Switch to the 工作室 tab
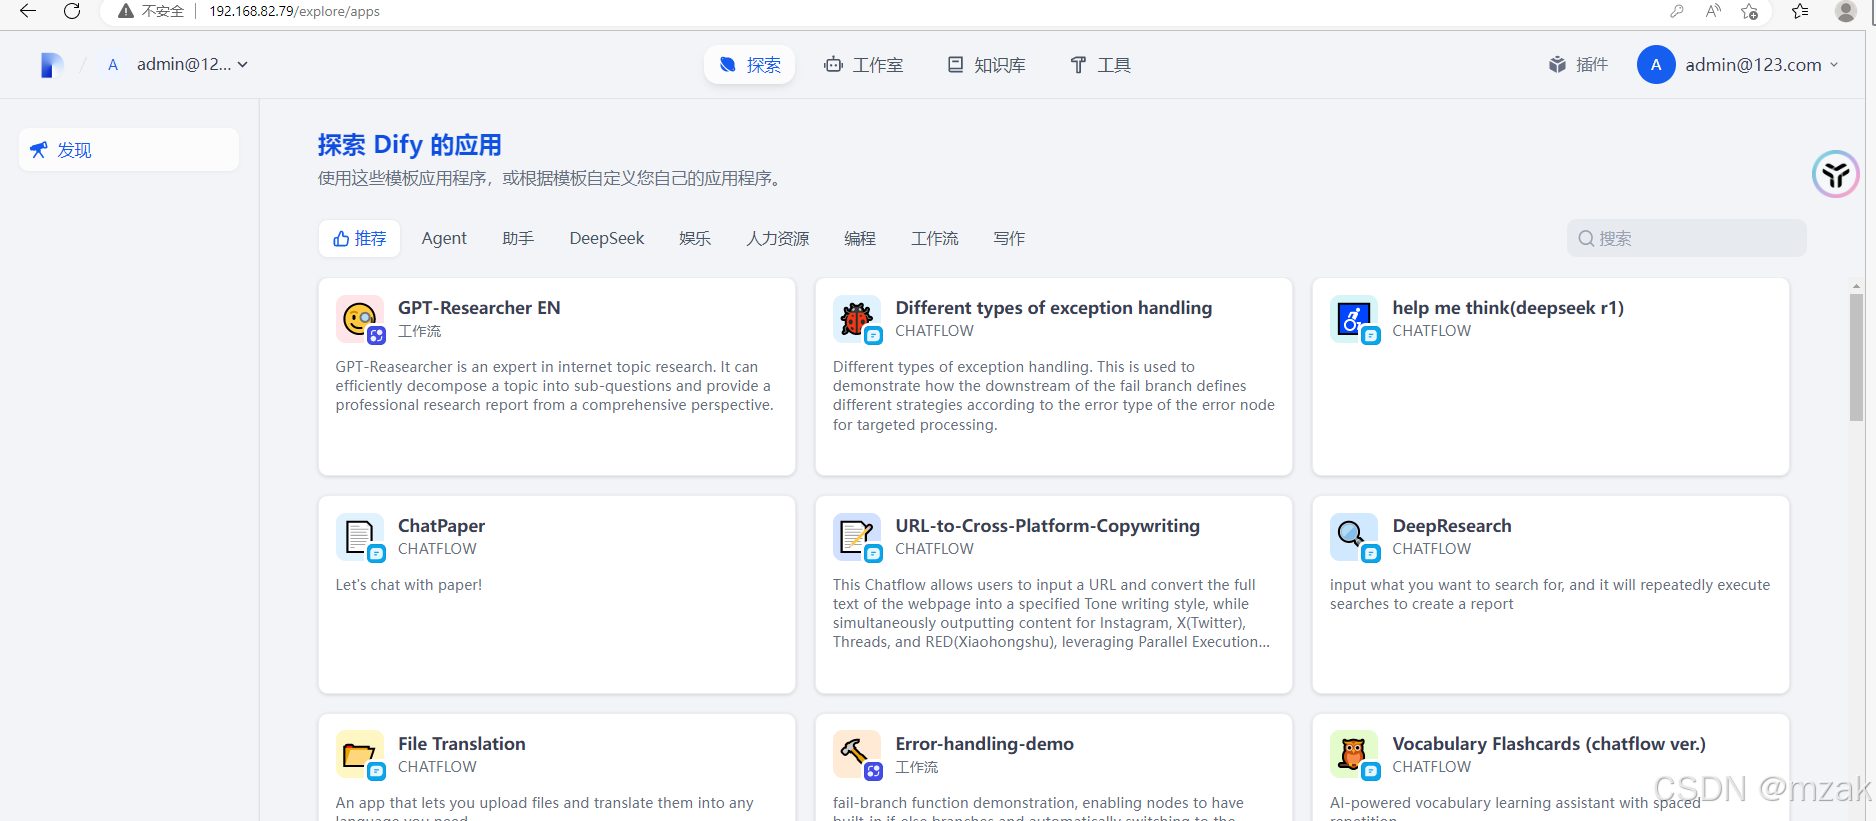 [864, 65]
